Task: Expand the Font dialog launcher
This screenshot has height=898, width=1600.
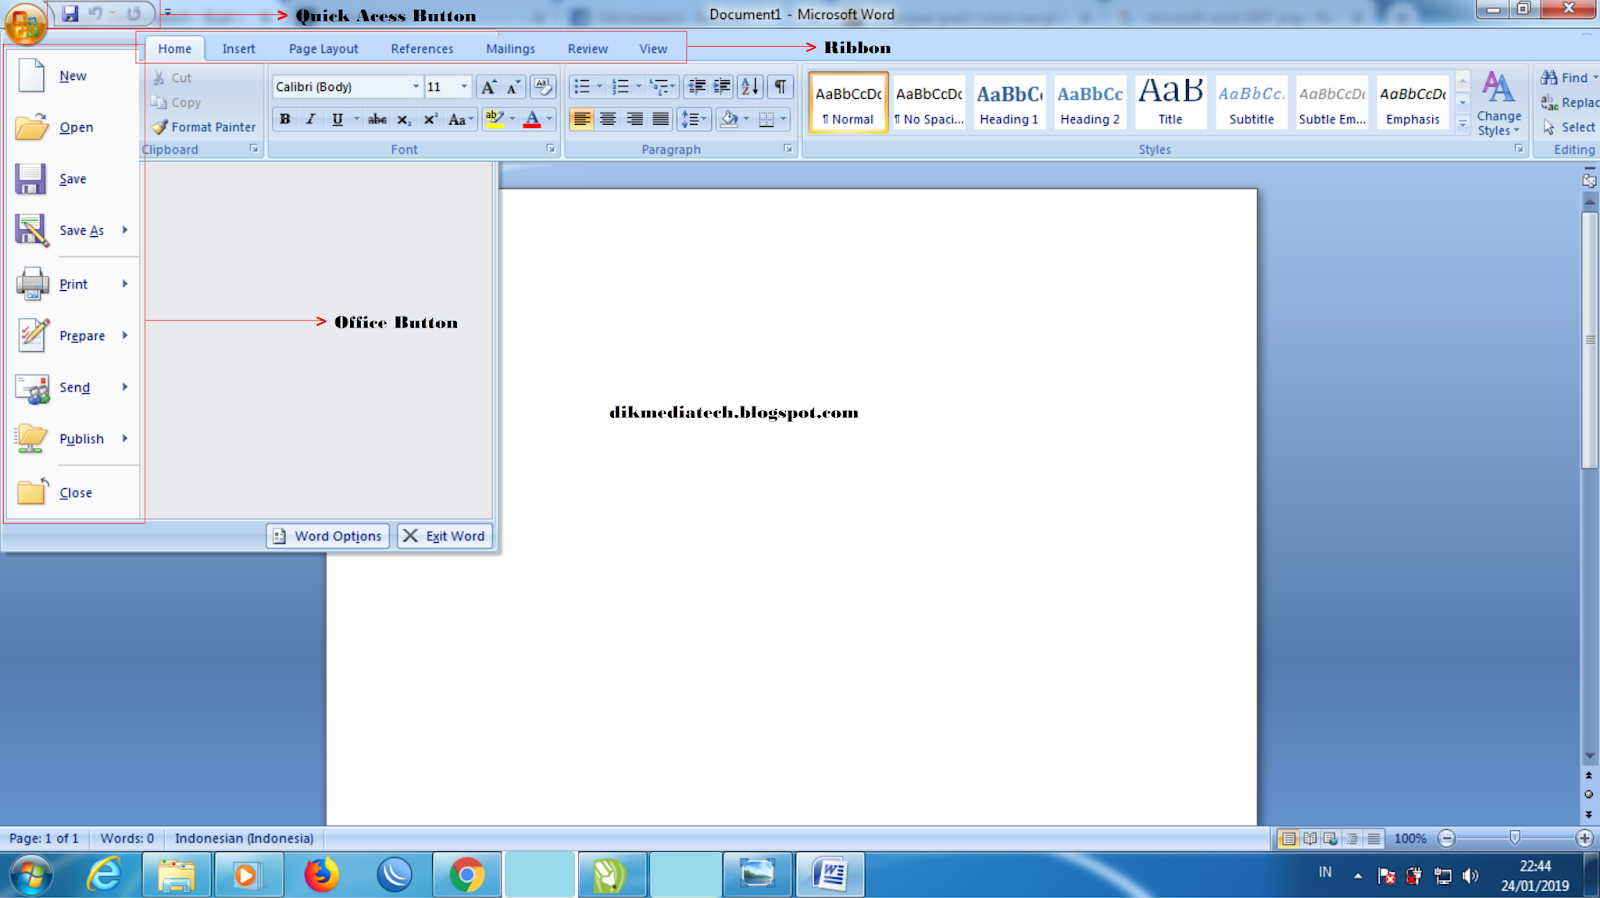Action: pyautogui.click(x=550, y=149)
